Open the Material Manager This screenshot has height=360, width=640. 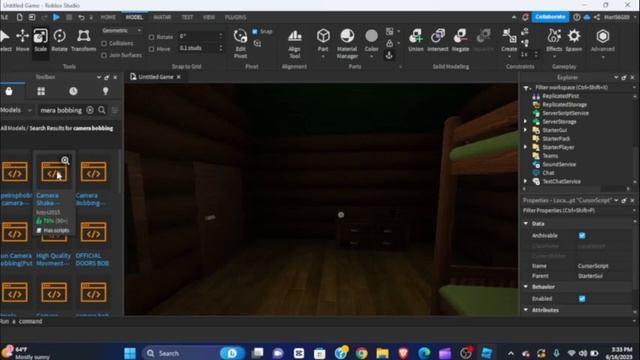(347, 43)
